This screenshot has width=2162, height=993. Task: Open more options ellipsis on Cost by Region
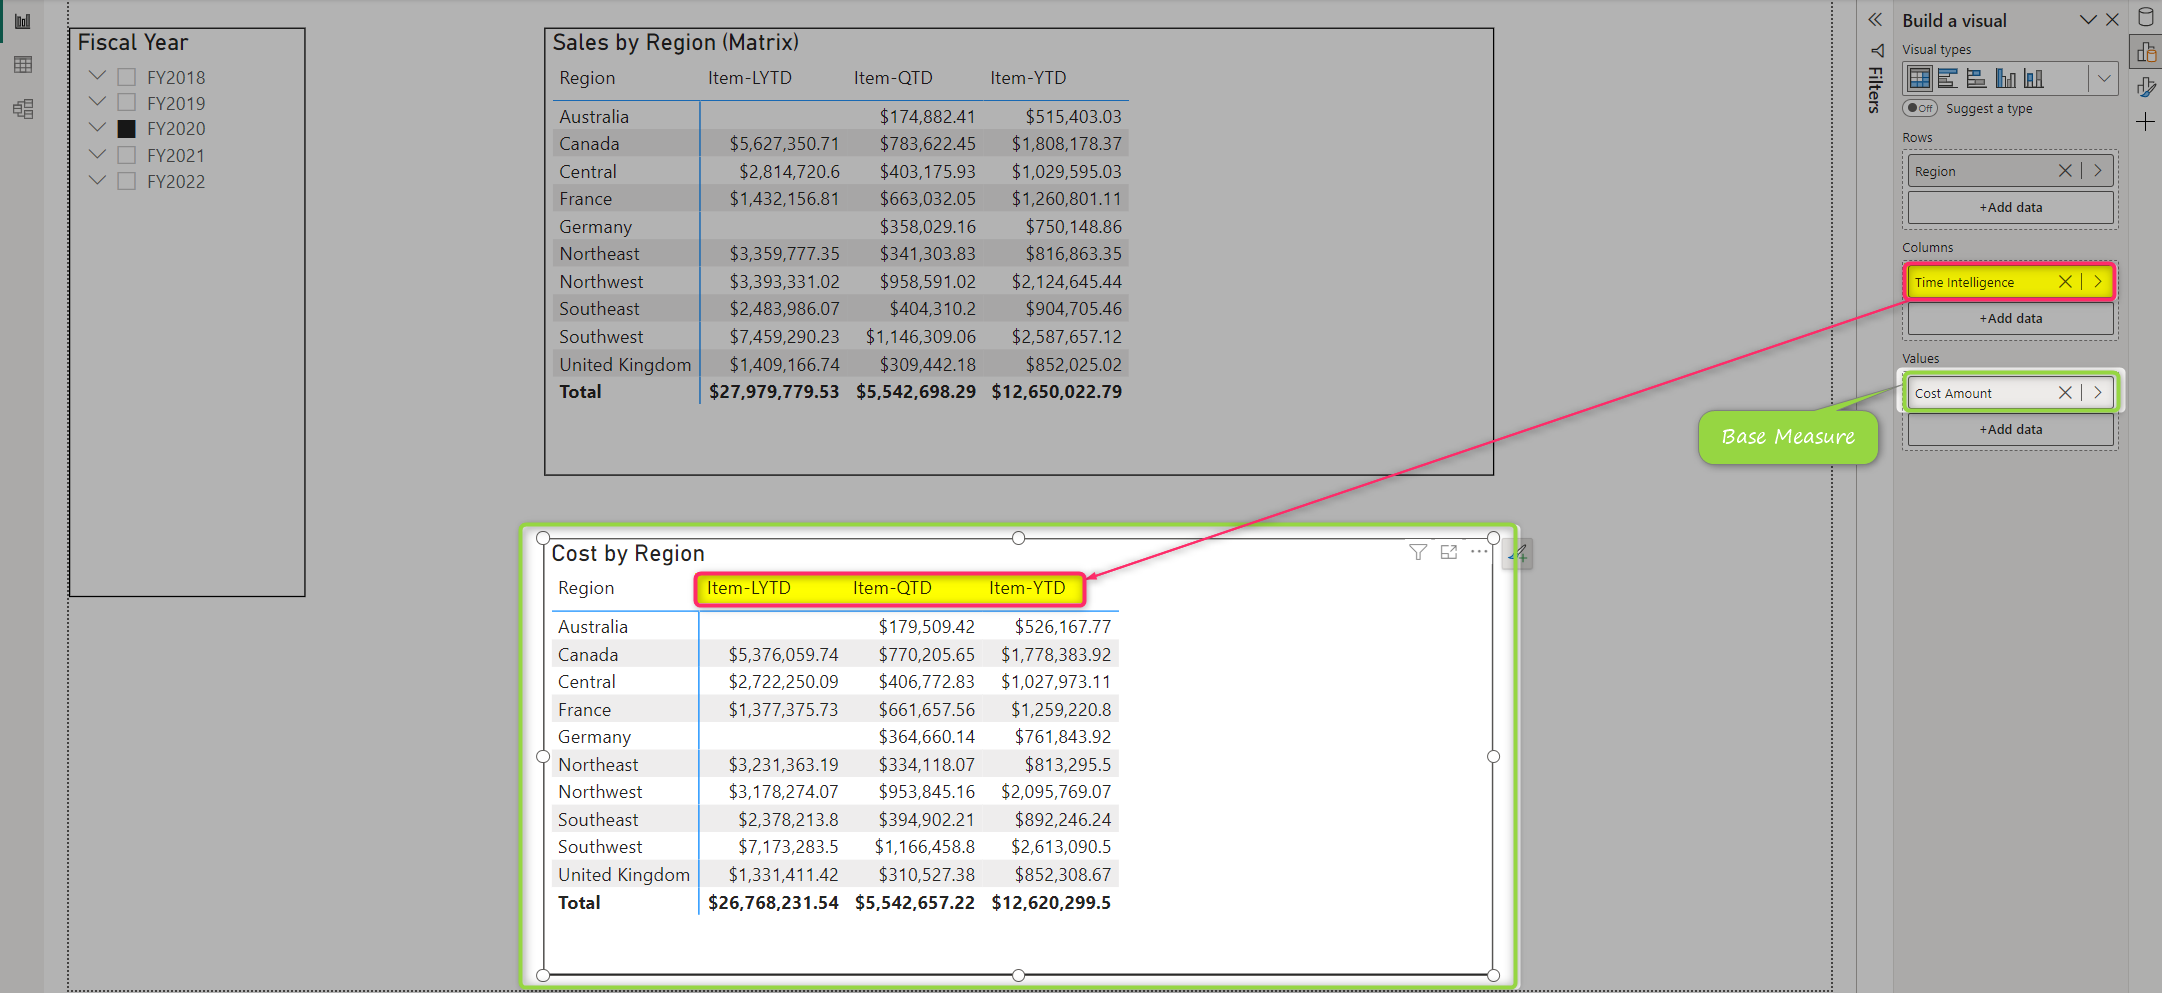coord(1479,552)
